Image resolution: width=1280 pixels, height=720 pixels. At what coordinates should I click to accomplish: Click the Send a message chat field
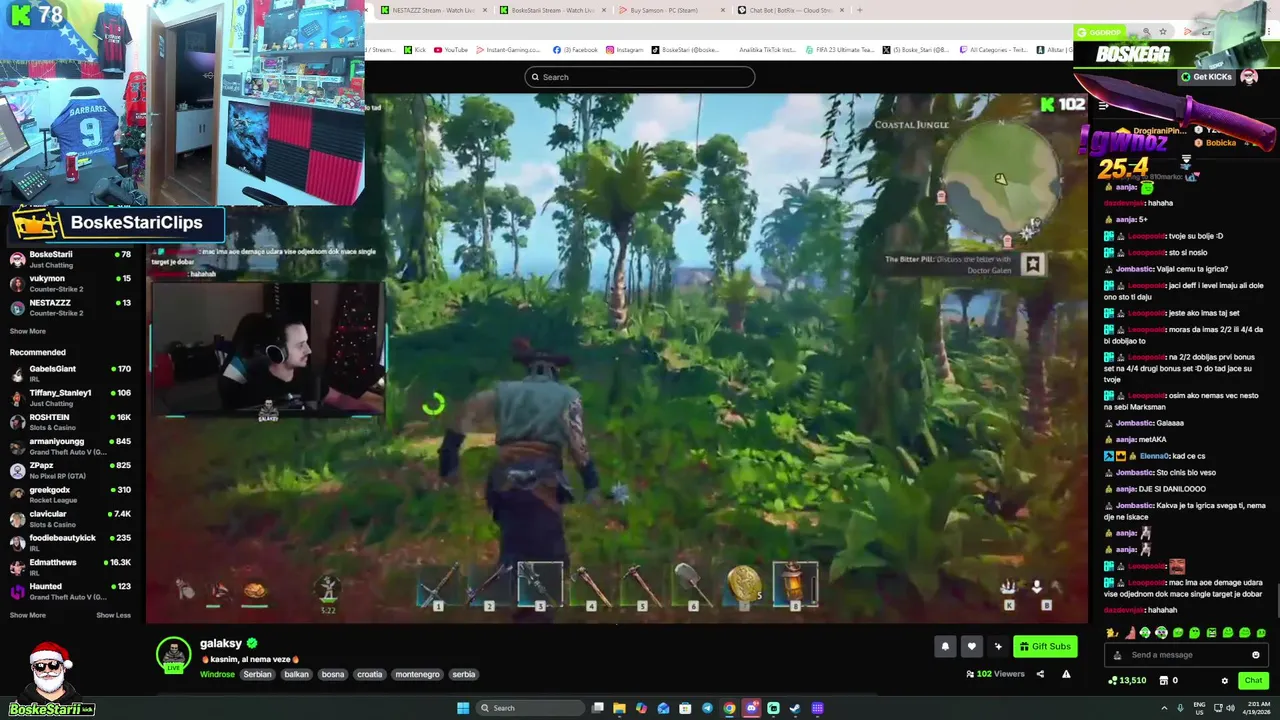(1185, 655)
